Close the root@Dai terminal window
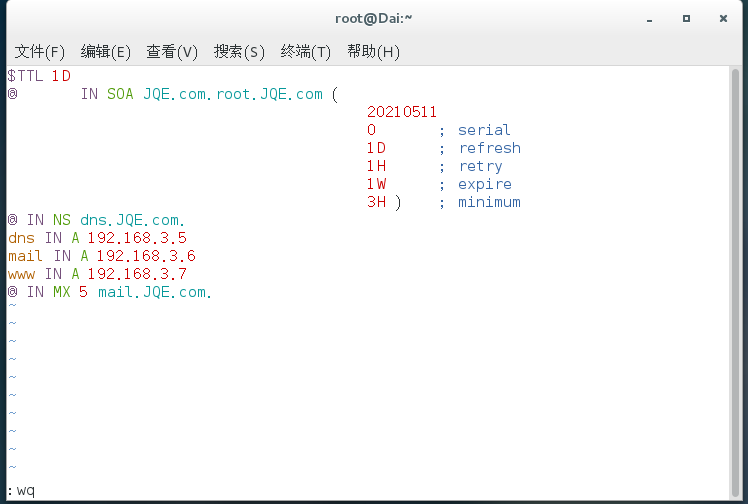This screenshot has width=748, height=504. click(x=723, y=19)
